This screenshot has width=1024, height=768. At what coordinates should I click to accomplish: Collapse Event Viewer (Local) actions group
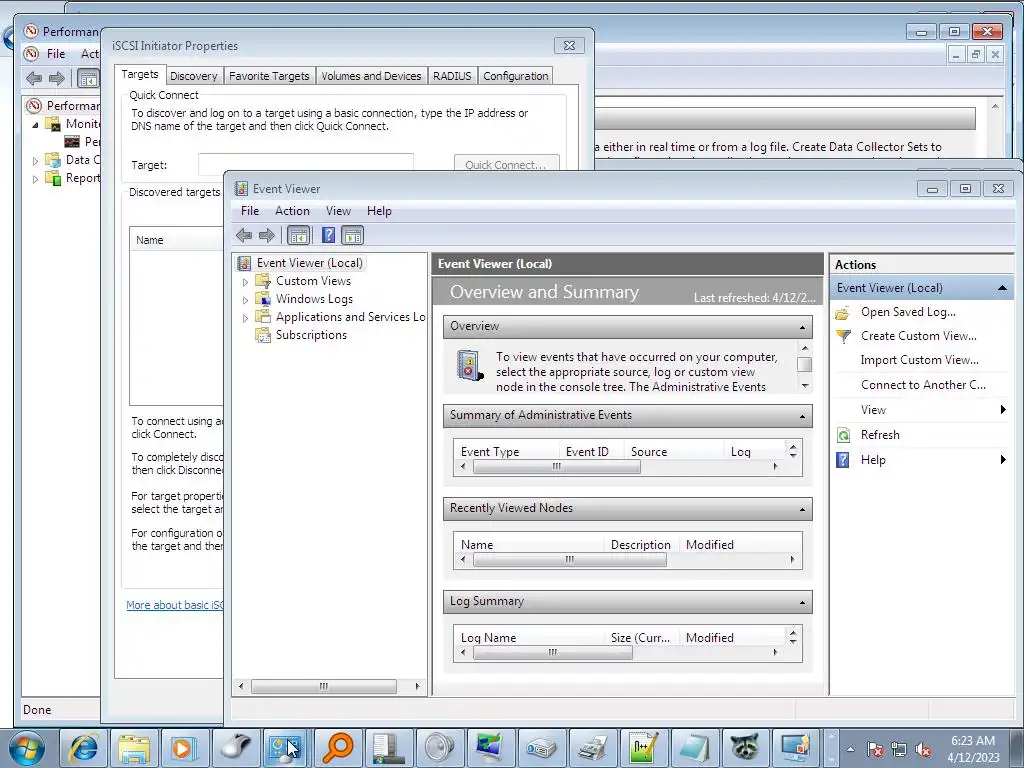1002,288
